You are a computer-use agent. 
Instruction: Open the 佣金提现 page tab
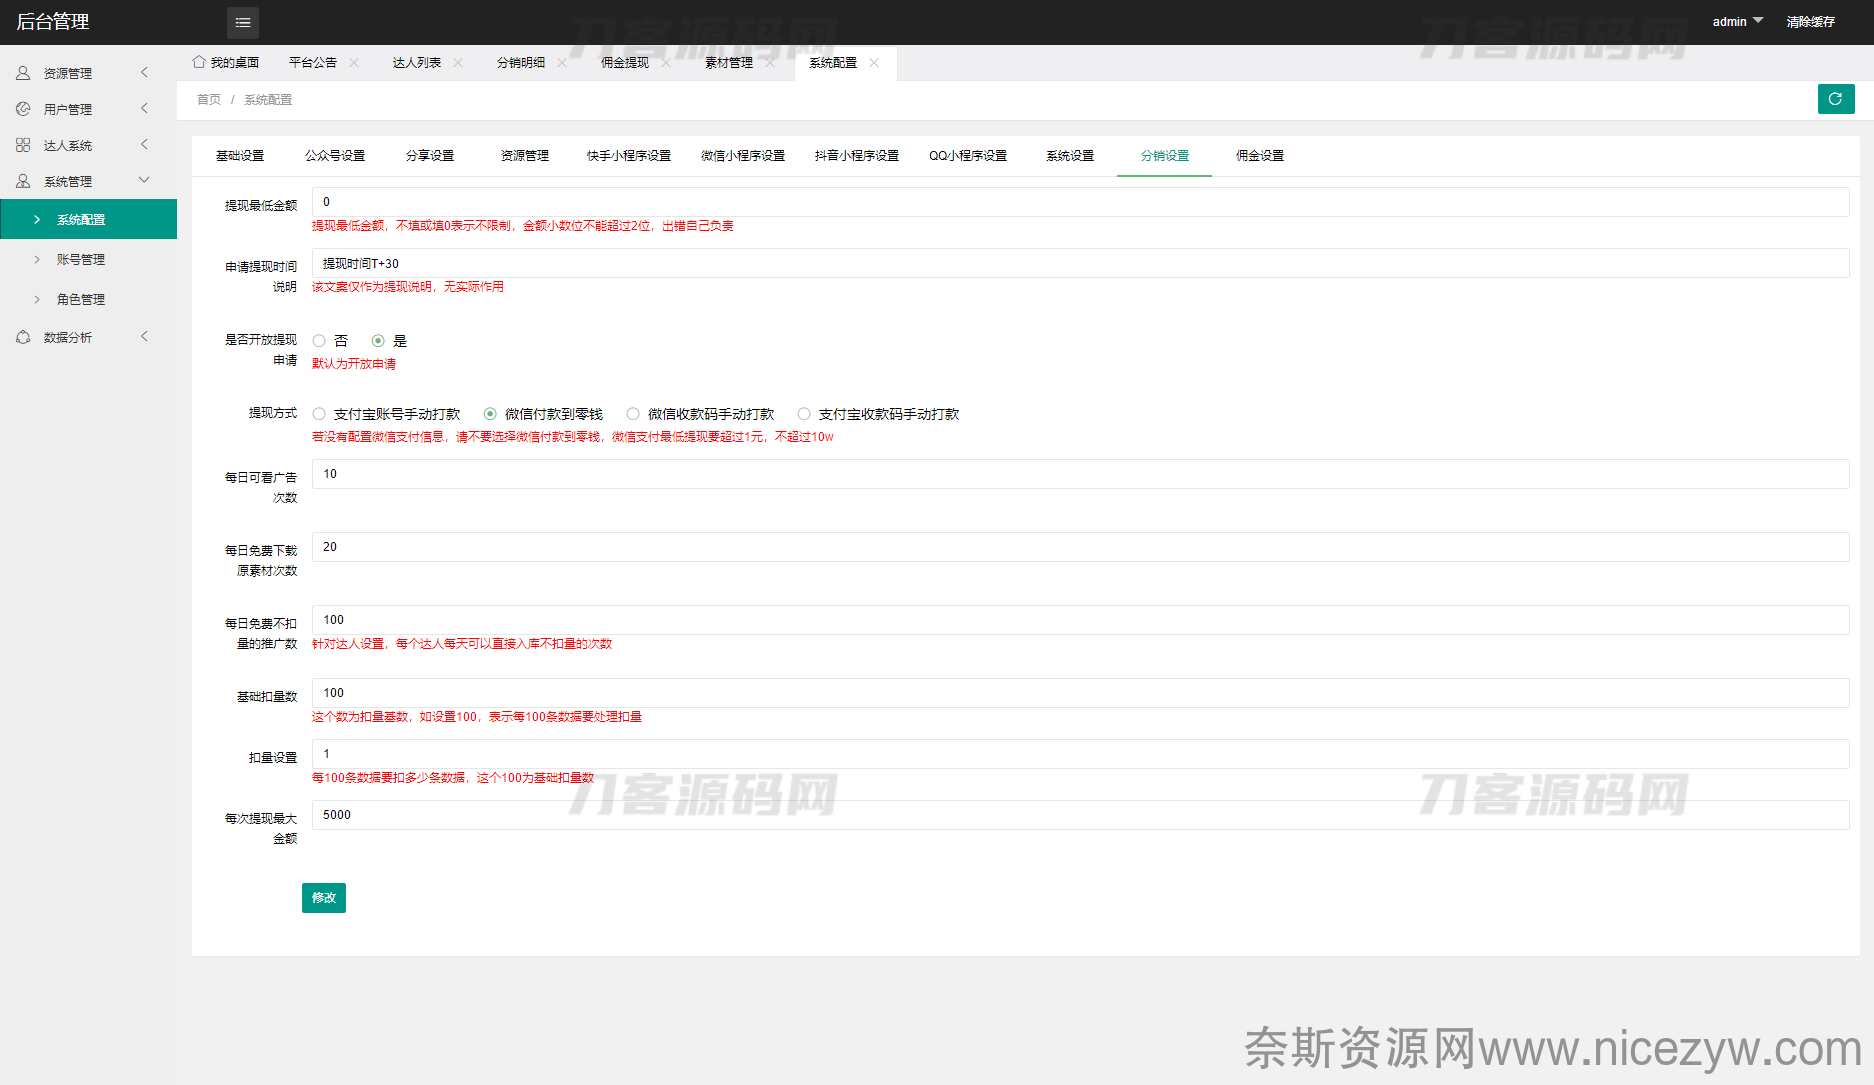(625, 62)
